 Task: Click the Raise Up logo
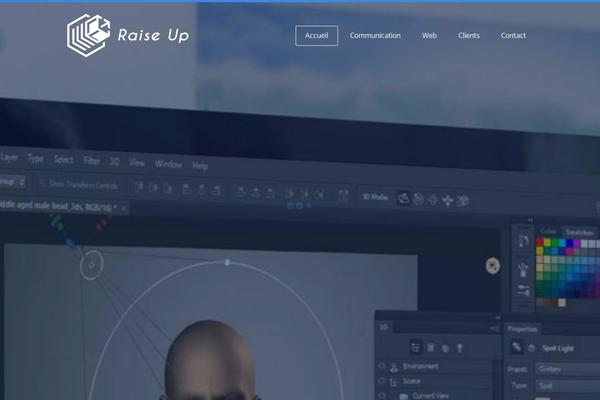coord(128,36)
